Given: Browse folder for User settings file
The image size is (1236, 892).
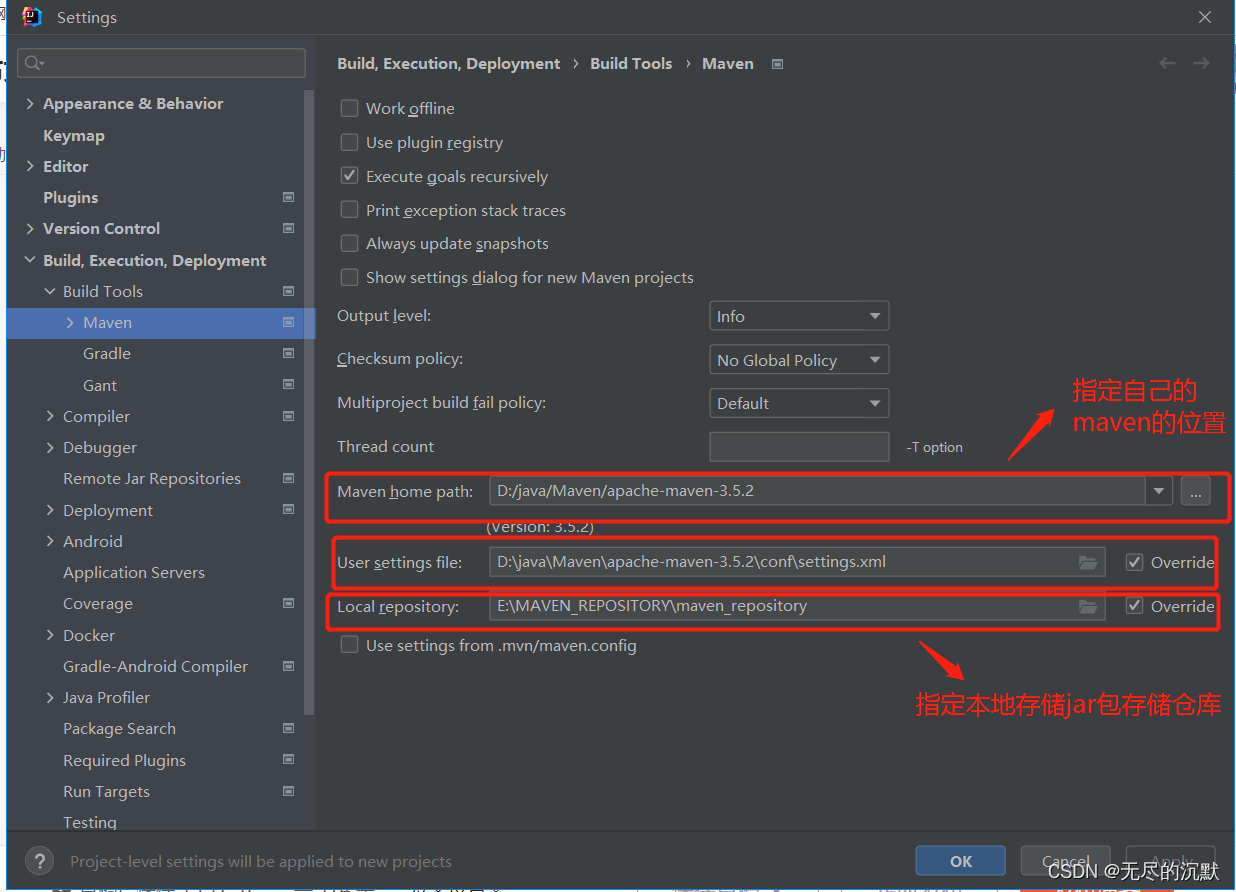Looking at the screenshot, I should coord(1088,562).
